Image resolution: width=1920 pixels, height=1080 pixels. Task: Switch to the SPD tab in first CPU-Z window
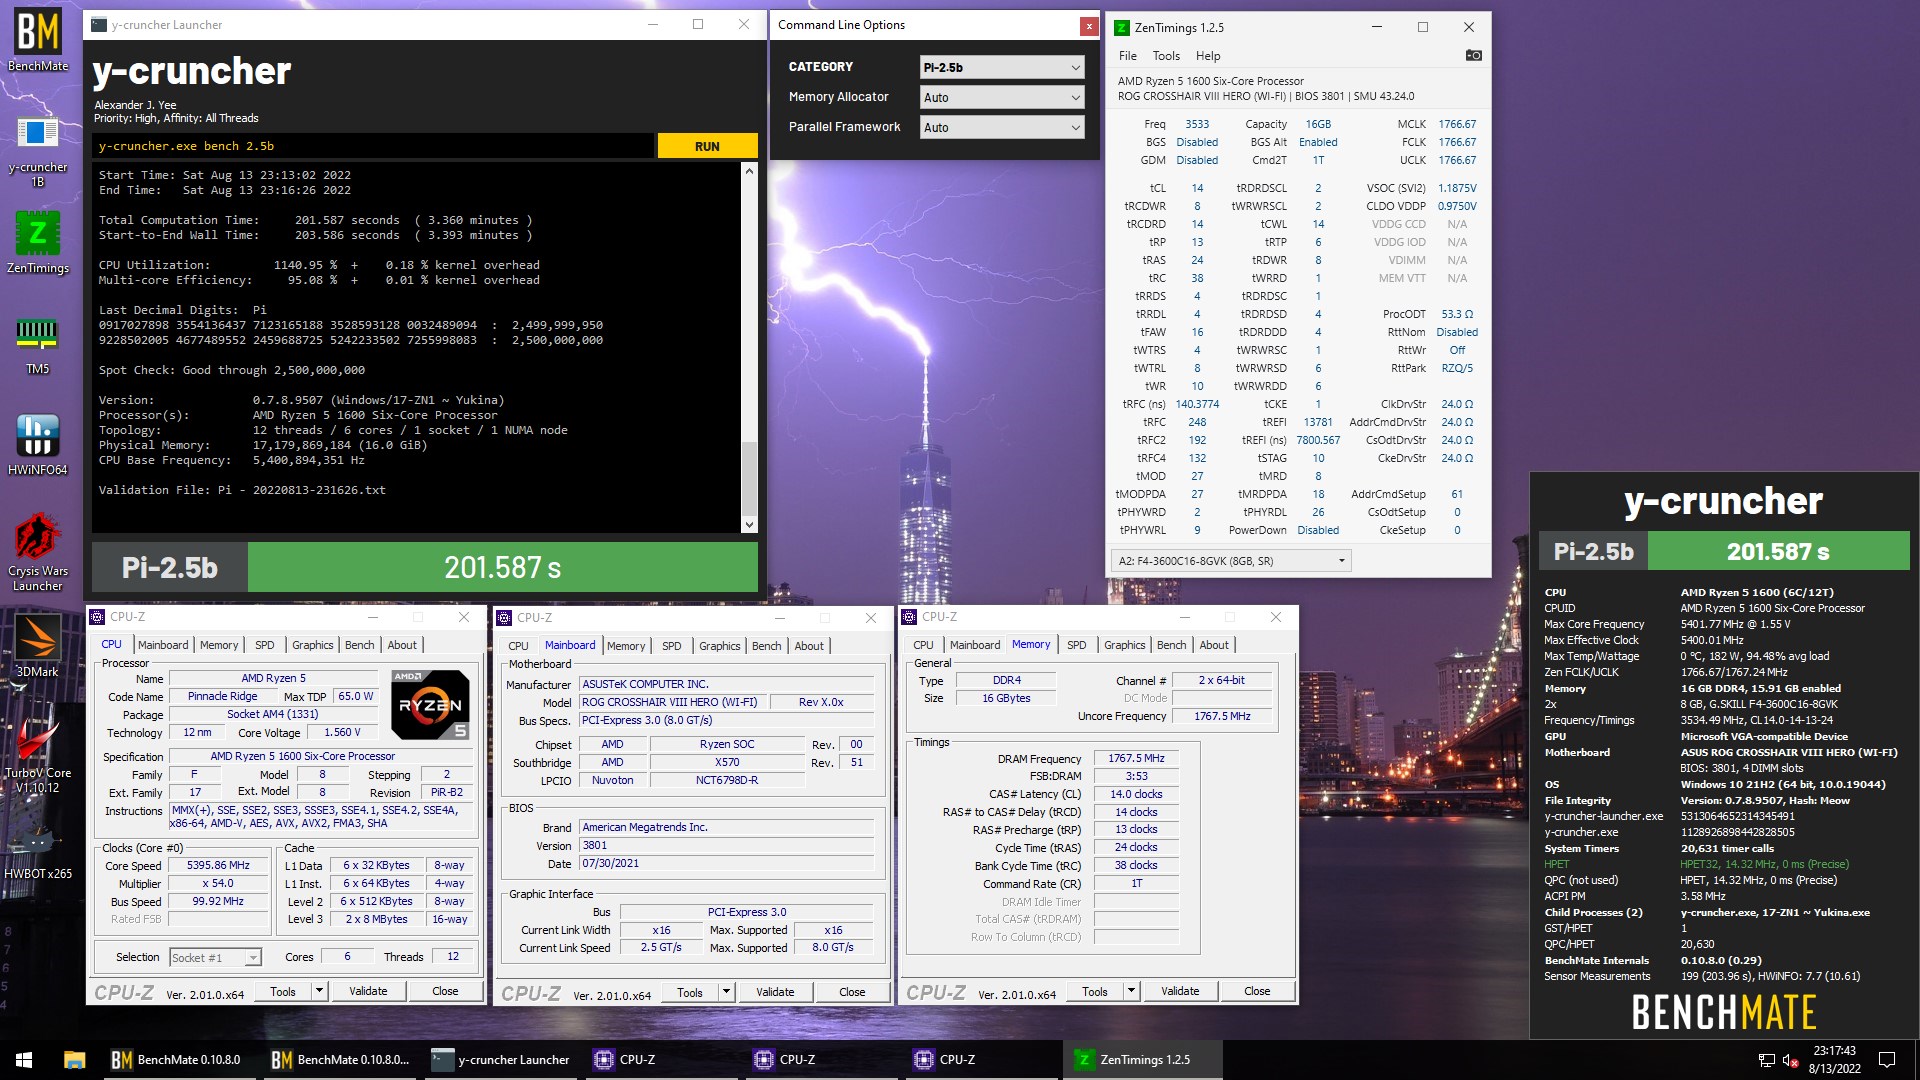point(264,645)
